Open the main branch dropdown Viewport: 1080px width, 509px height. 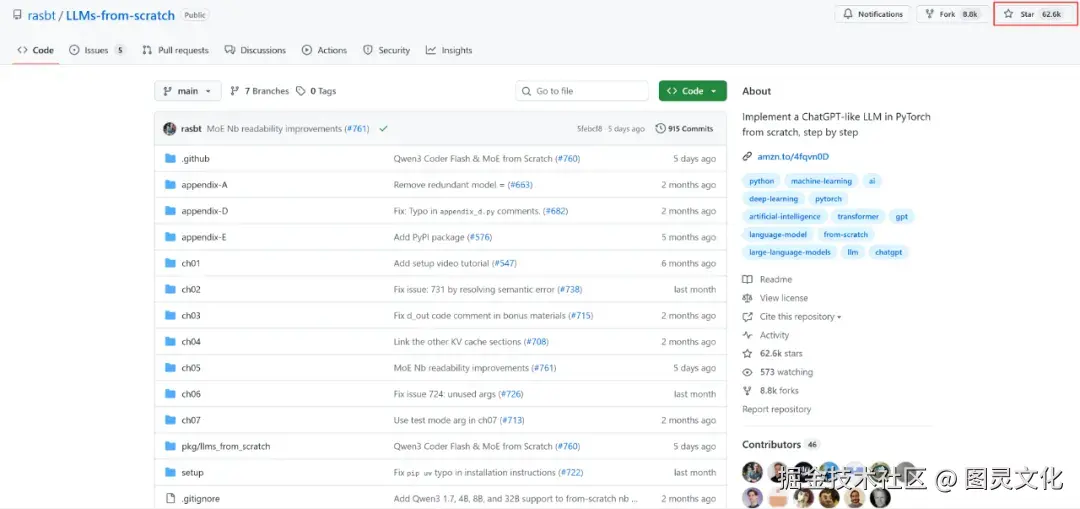point(188,91)
